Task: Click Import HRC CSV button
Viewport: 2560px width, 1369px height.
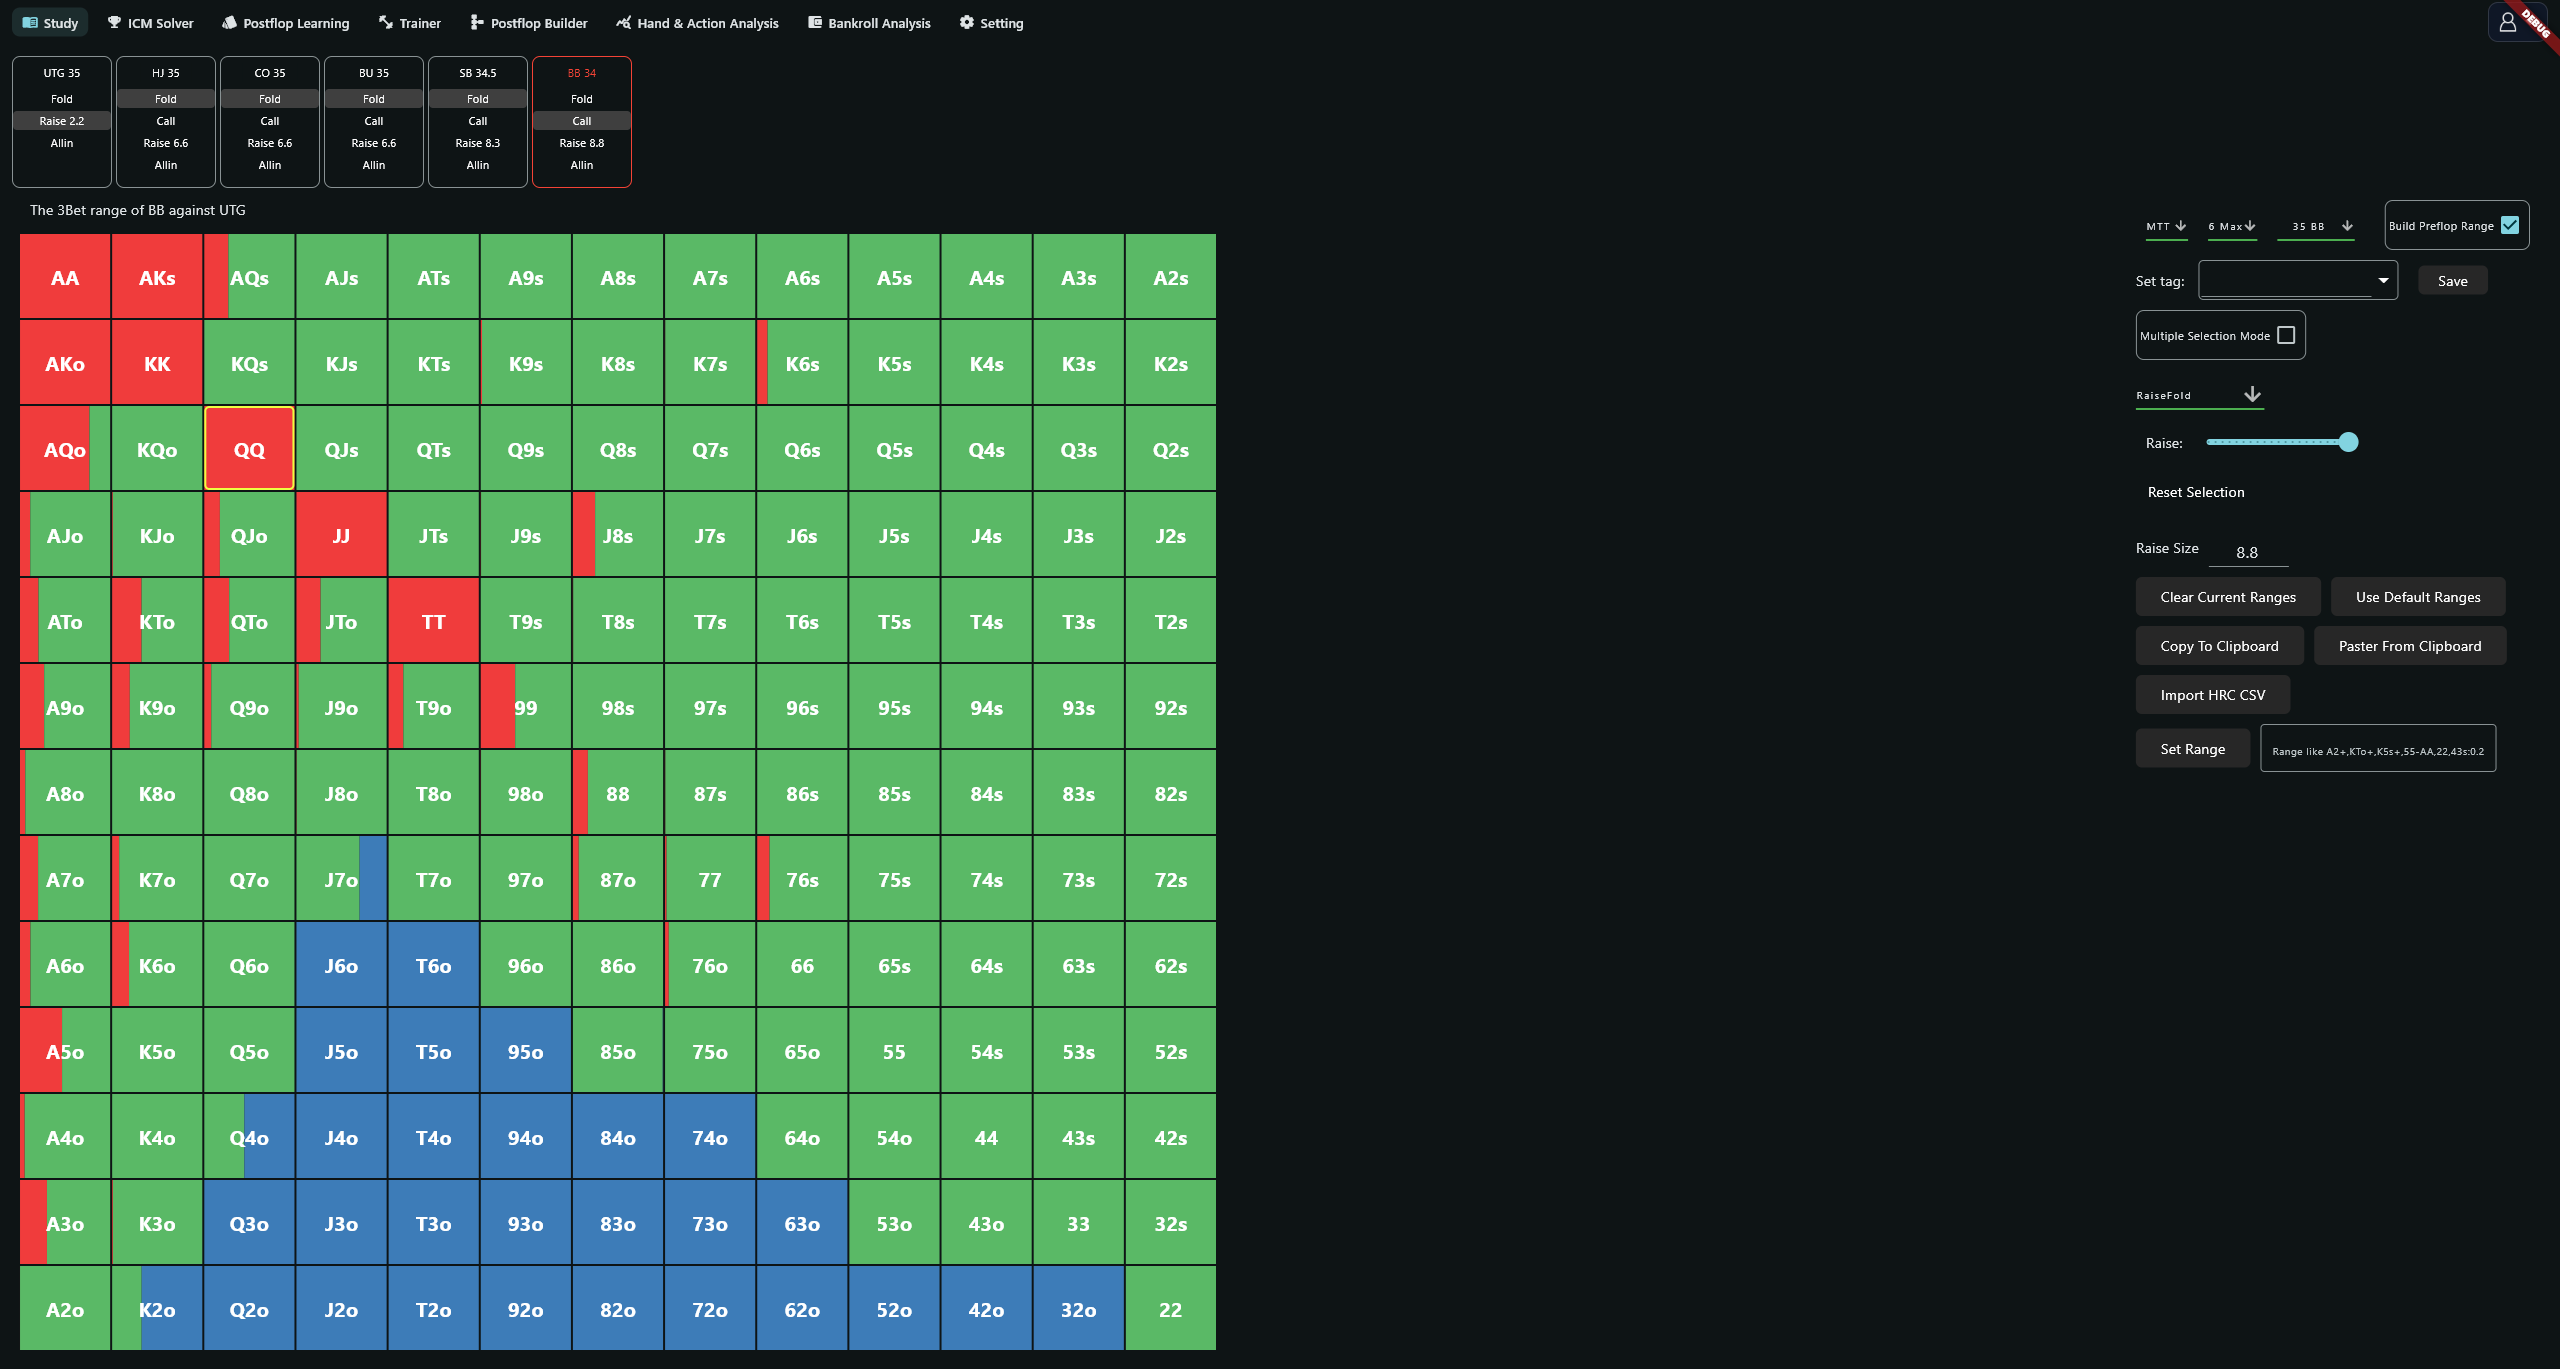Action: 2213,695
